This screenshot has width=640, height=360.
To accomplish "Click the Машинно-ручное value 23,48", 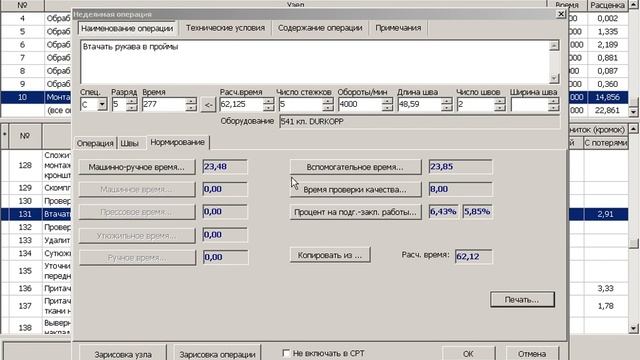I will pyautogui.click(x=225, y=167).
